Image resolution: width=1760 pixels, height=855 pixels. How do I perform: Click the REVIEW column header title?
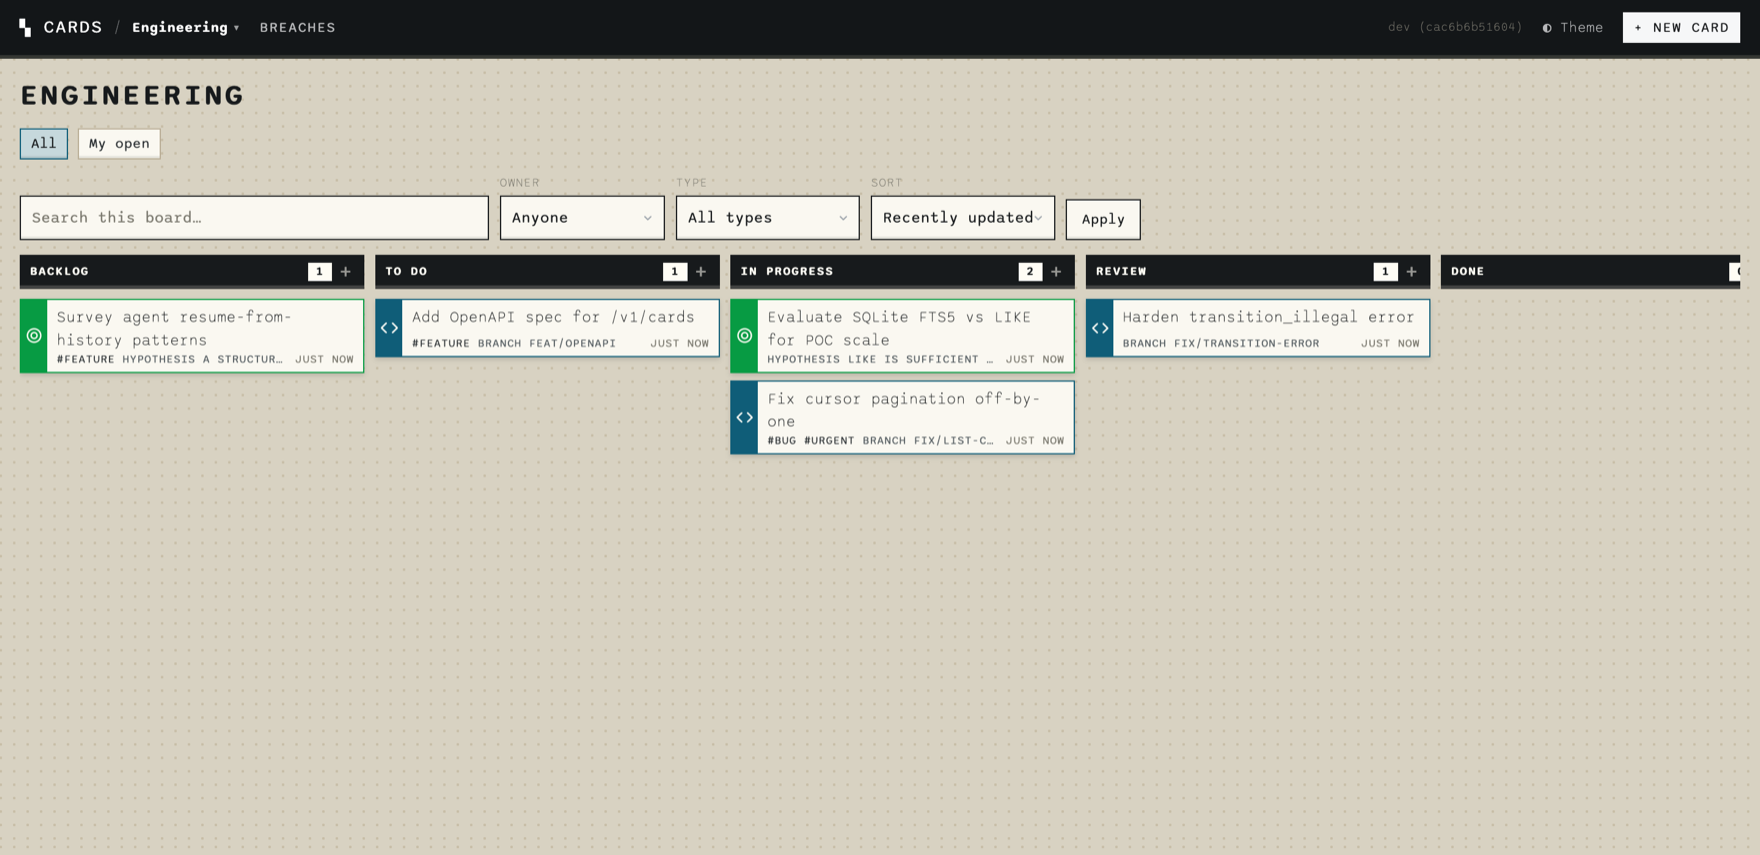coord(1121,271)
